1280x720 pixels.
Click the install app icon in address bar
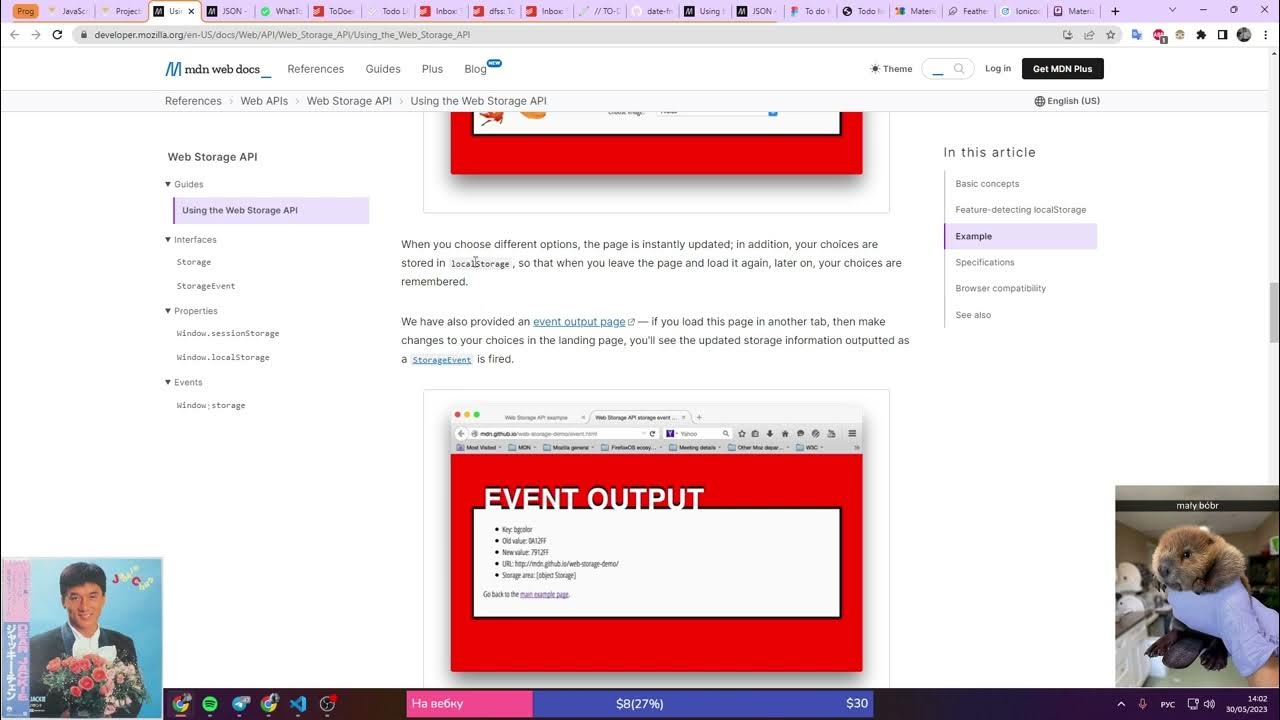point(1068,34)
